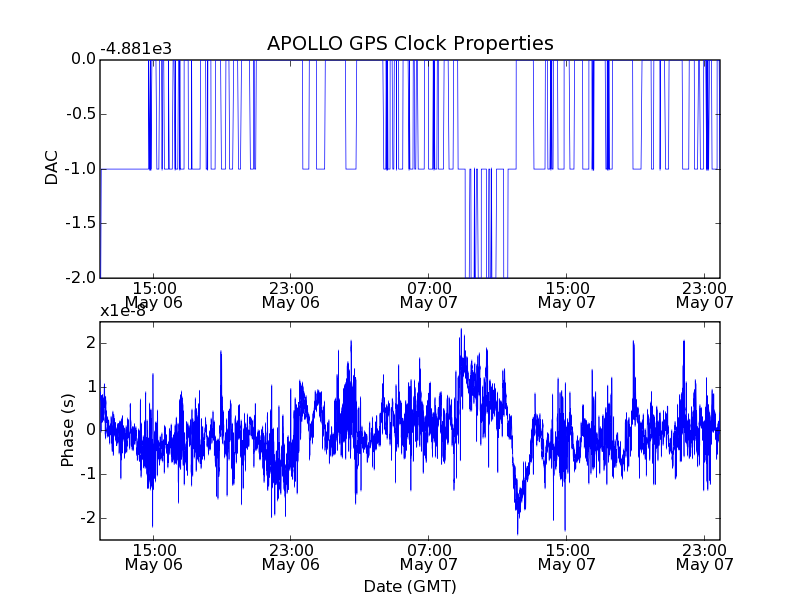Viewport: 800px width, 600px height.
Task: Click the "-4.881e3" offset label
Action: point(136,49)
